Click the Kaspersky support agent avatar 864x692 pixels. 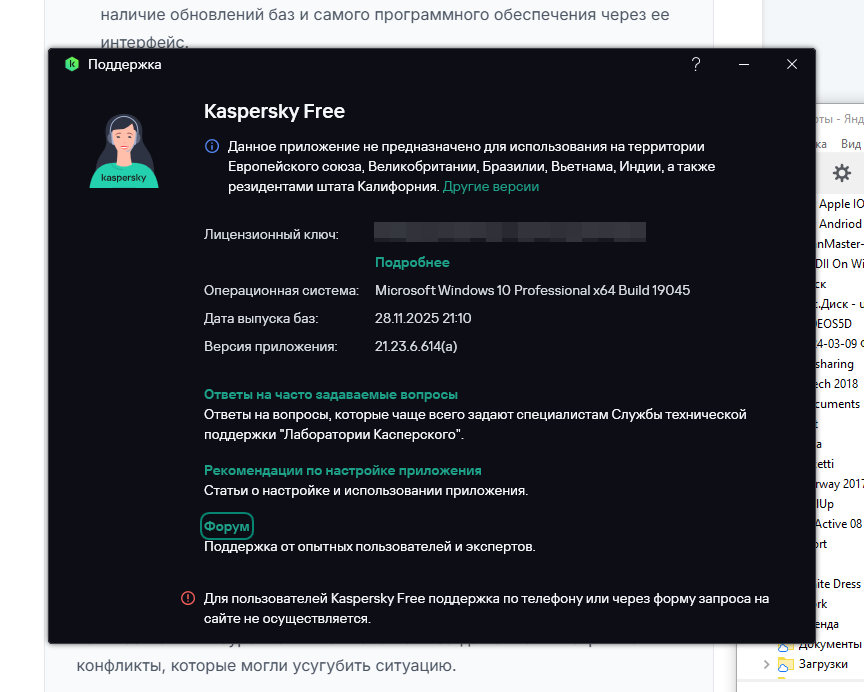[124, 151]
